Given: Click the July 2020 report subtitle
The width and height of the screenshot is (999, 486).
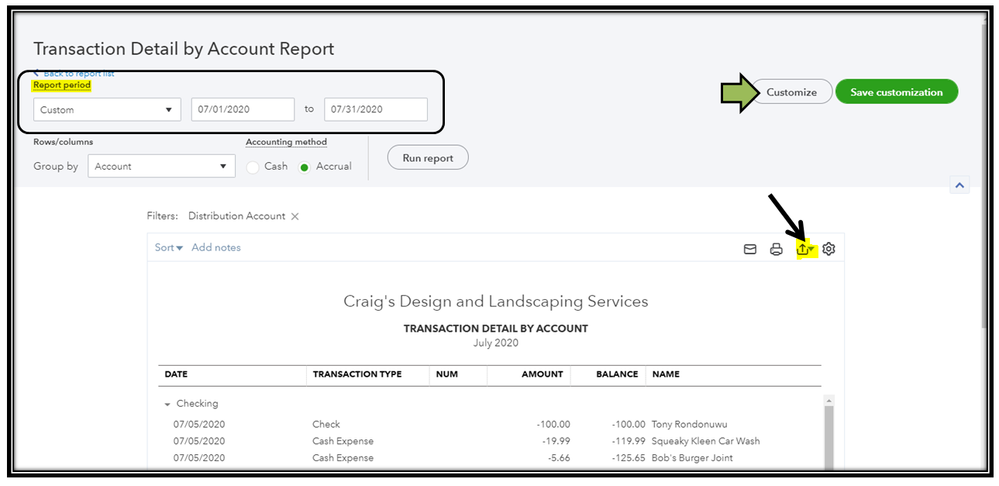Looking at the screenshot, I should coord(496,343).
